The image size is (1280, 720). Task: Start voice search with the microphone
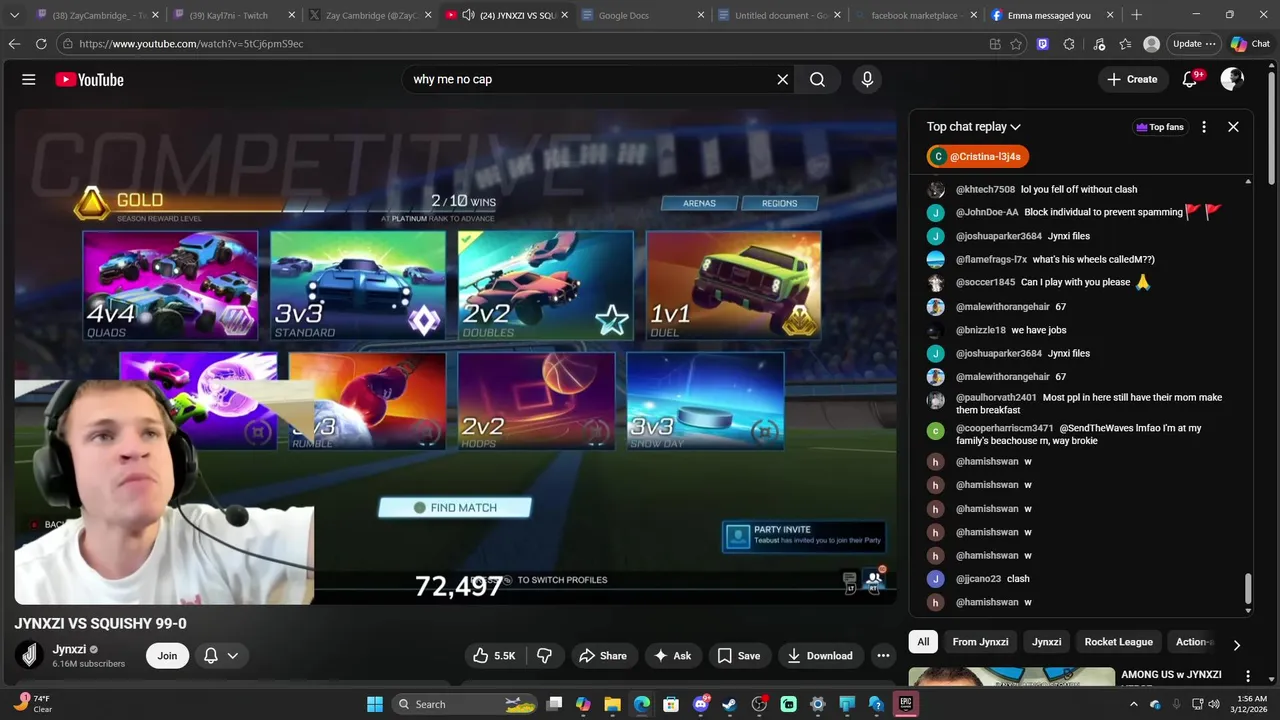click(867, 79)
